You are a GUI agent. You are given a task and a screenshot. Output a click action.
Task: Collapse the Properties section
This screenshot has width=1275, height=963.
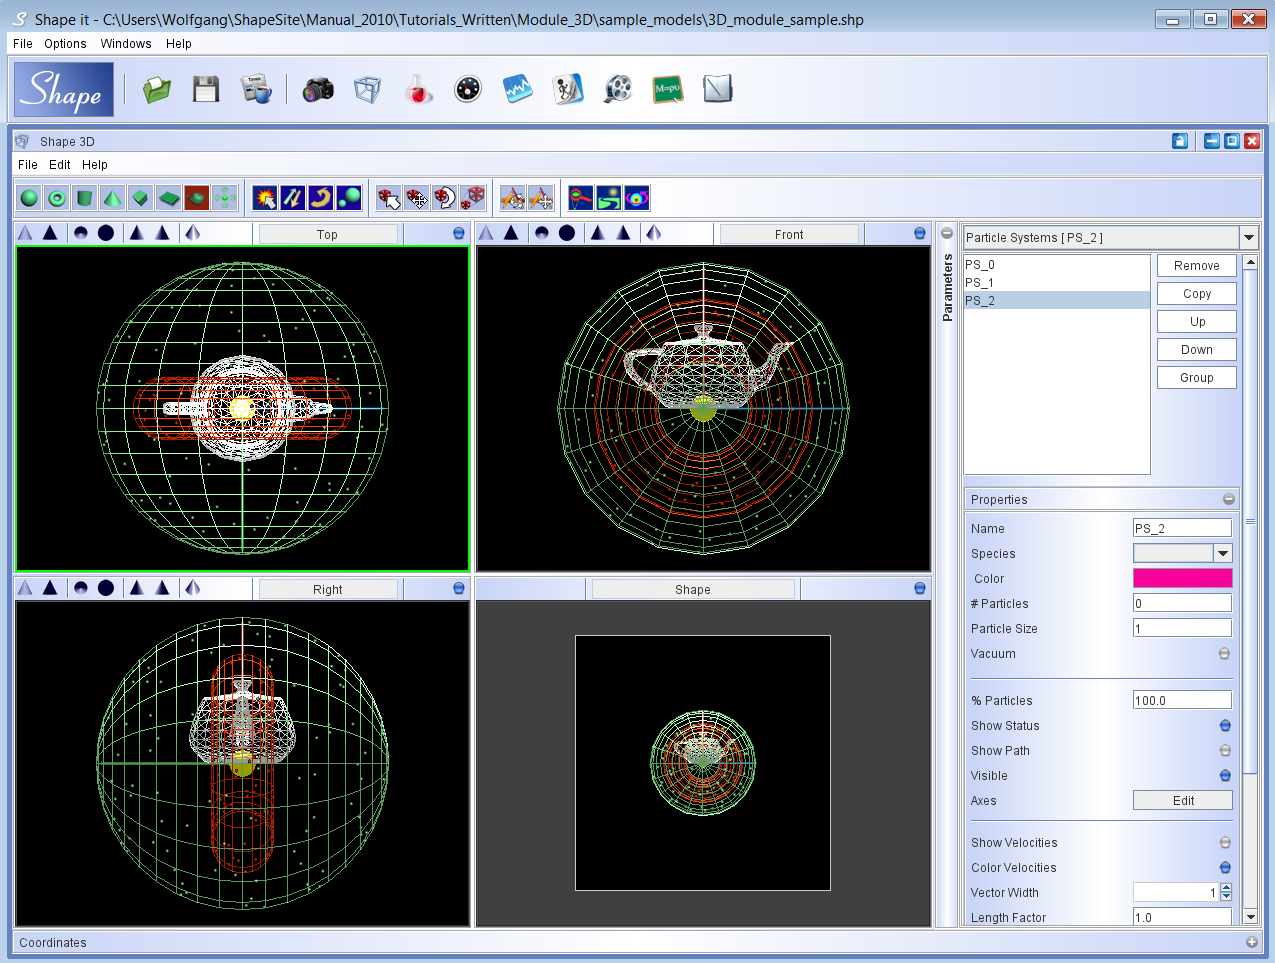point(1229,500)
